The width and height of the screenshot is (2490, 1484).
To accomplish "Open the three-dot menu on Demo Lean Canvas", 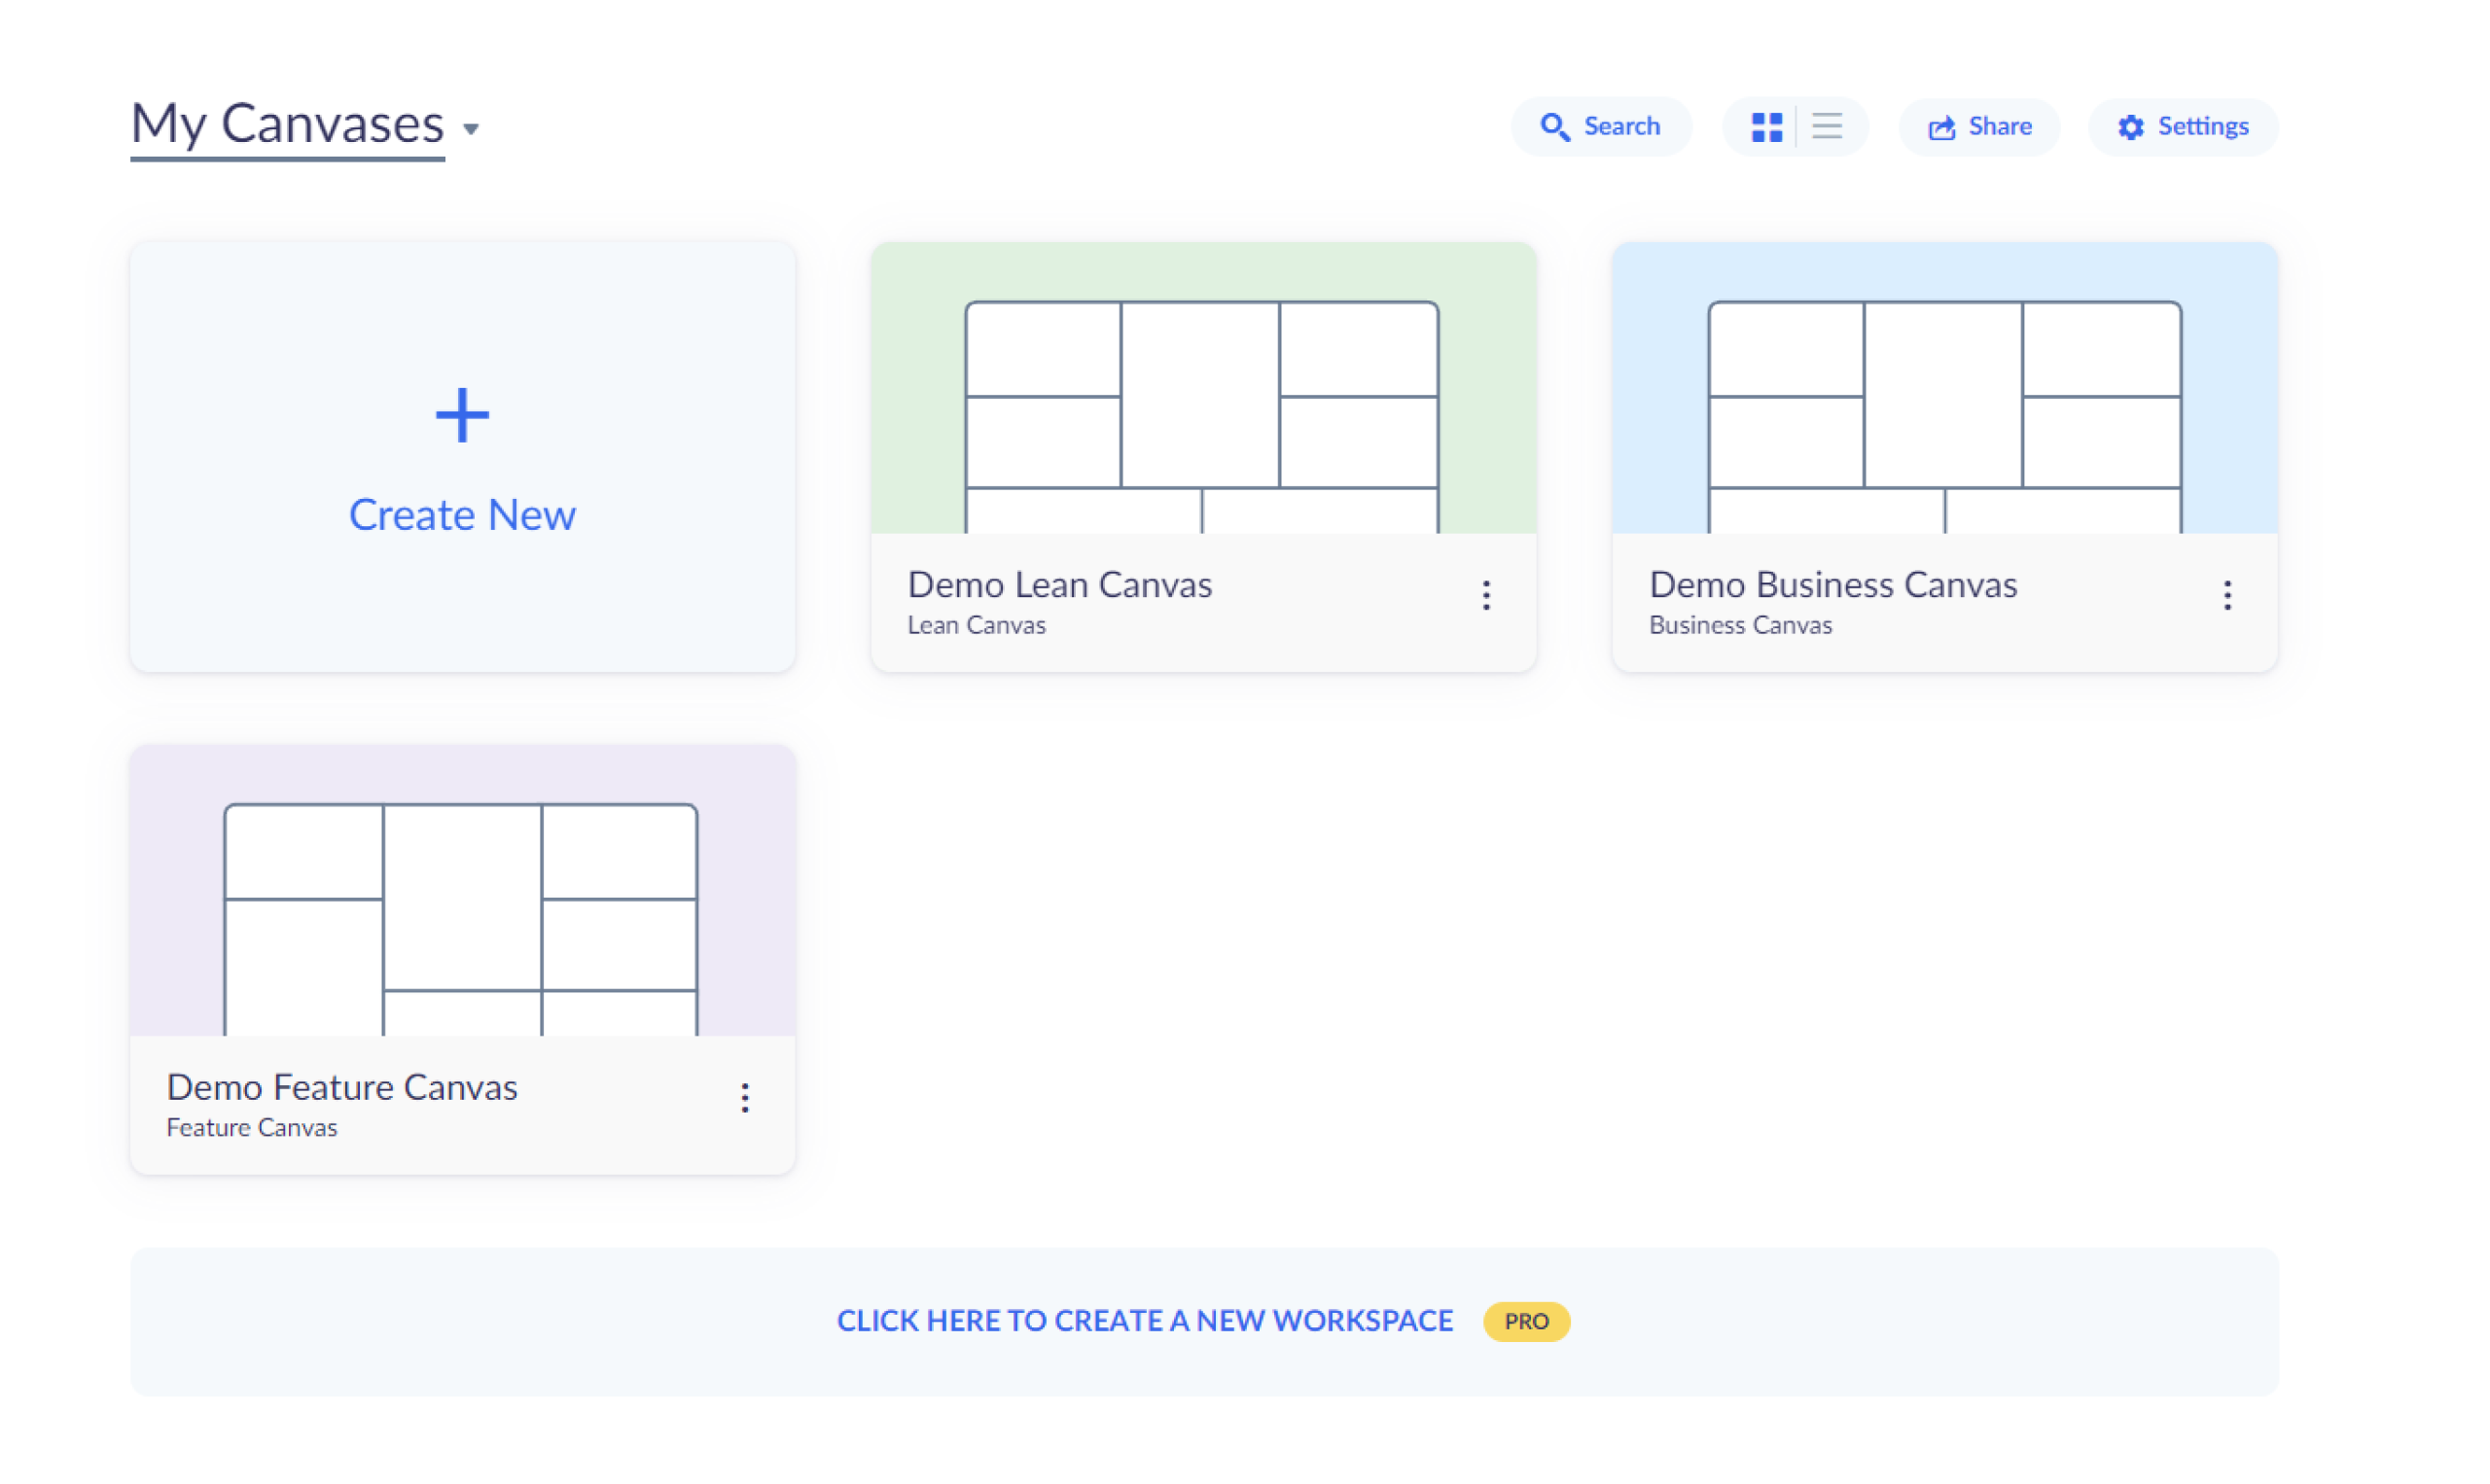I will [1486, 595].
